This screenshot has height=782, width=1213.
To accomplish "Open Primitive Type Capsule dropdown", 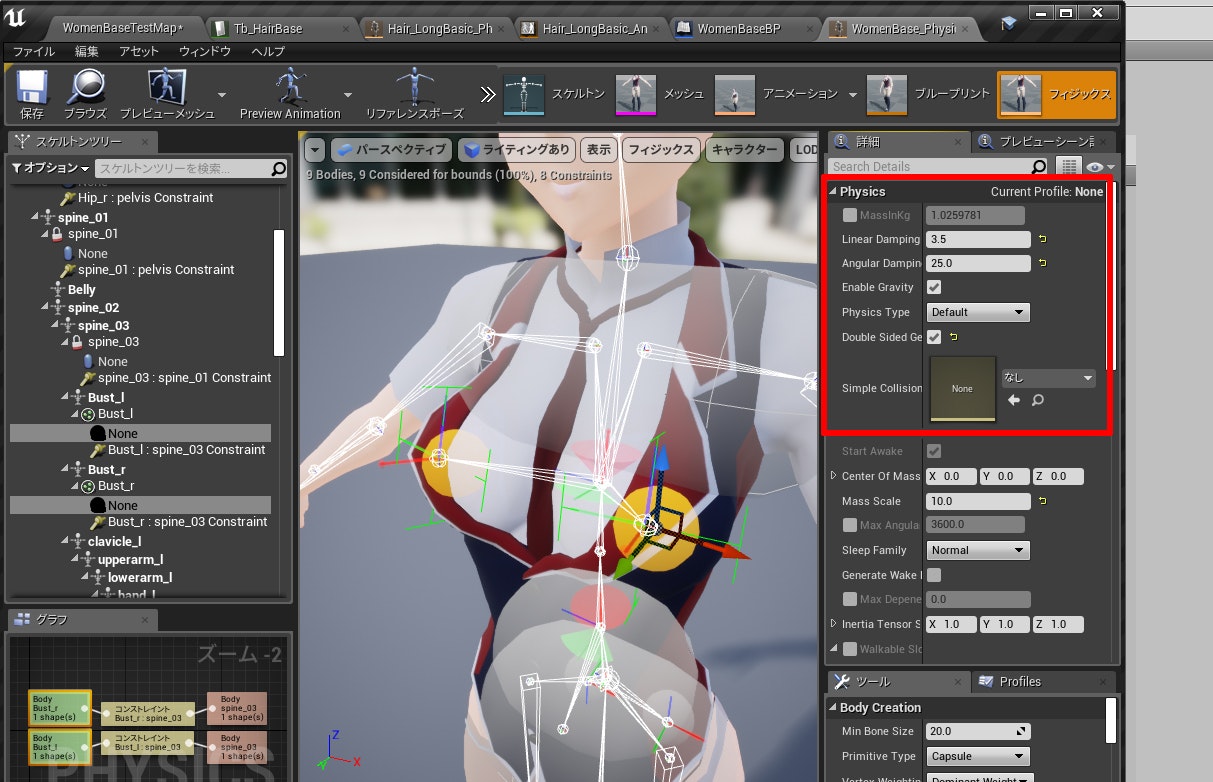I will (978, 756).
